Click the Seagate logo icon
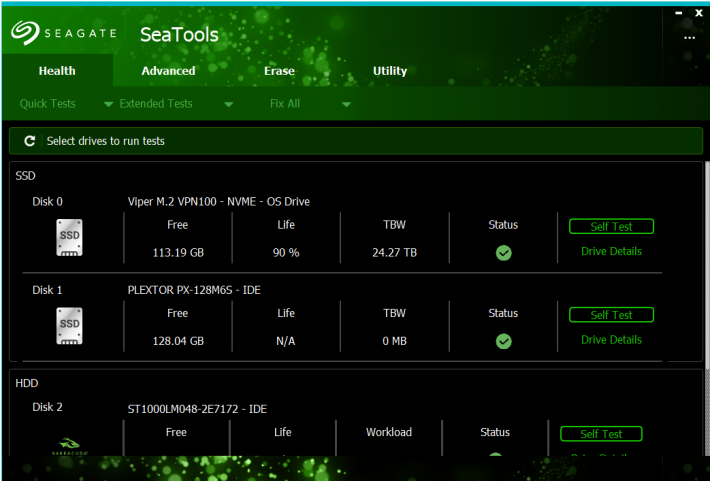Viewport: 710px width, 481px height. coord(25,33)
